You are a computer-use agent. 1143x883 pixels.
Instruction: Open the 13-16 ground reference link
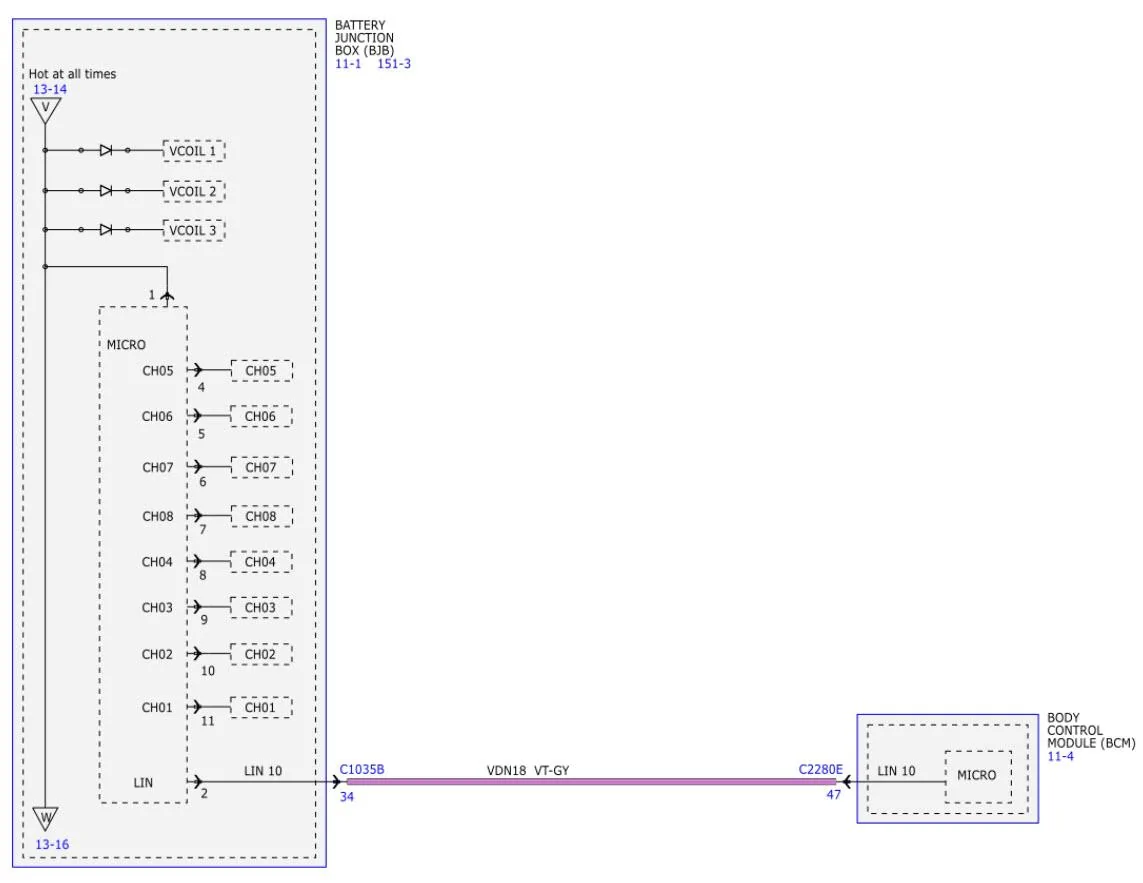click(52, 844)
